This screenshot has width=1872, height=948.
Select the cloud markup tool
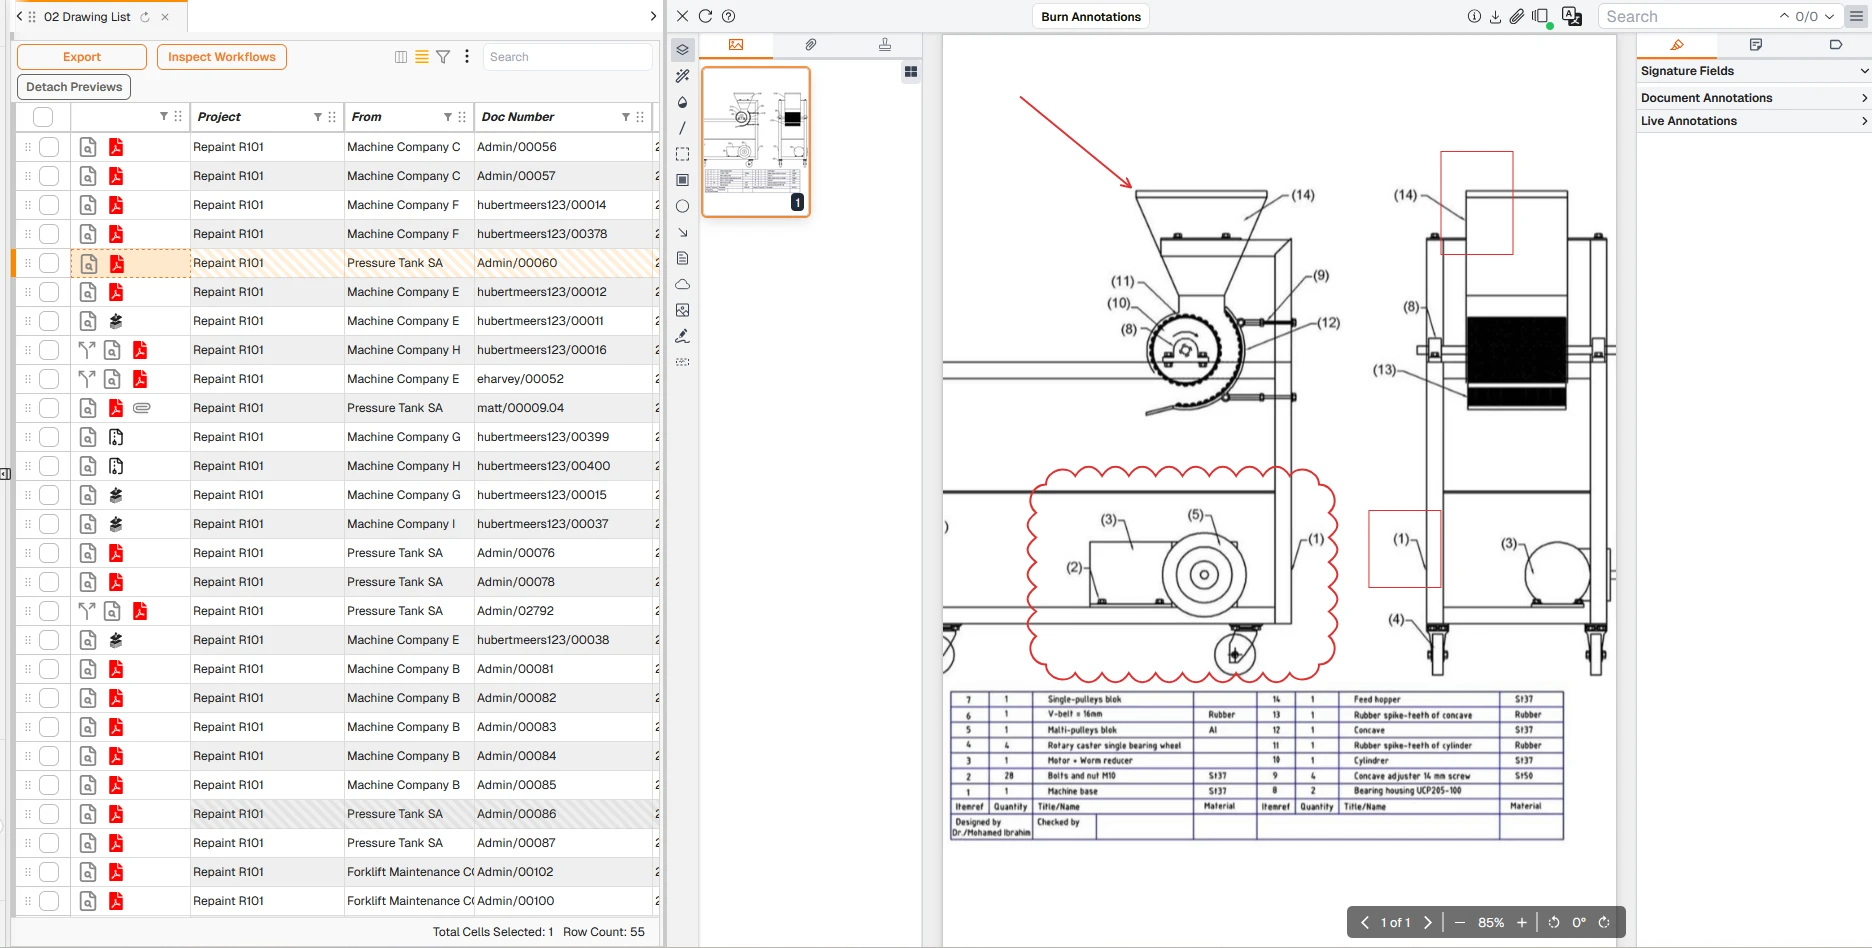pyautogui.click(x=682, y=284)
